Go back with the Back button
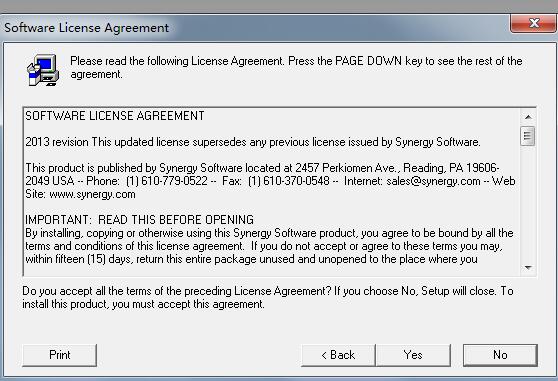The image size is (558, 381). (338, 355)
